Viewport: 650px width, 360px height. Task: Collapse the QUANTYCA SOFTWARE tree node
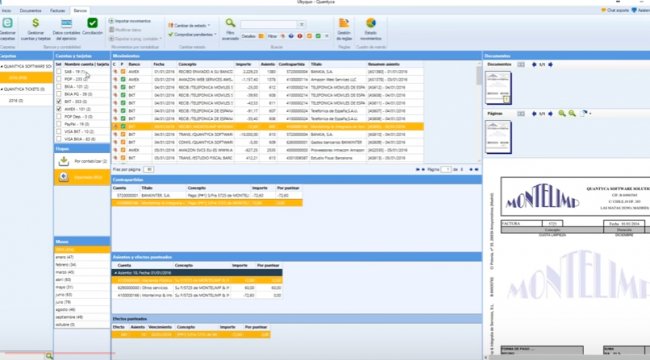[x=2, y=66]
